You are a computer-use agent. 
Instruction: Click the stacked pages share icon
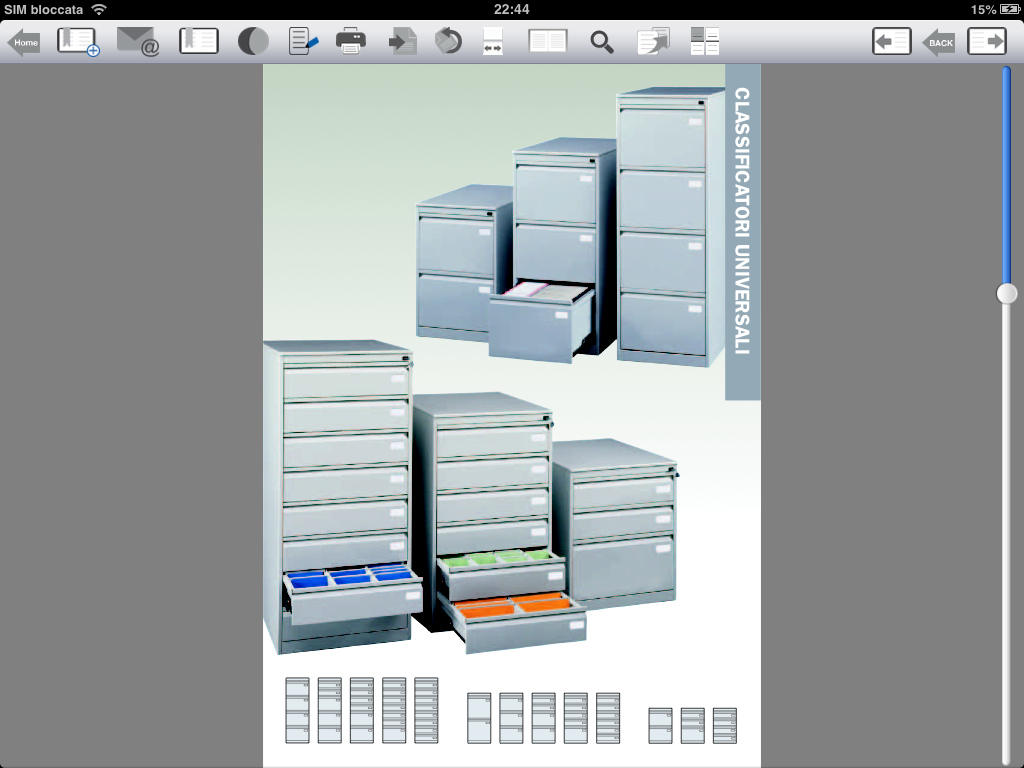coord(653,42)
